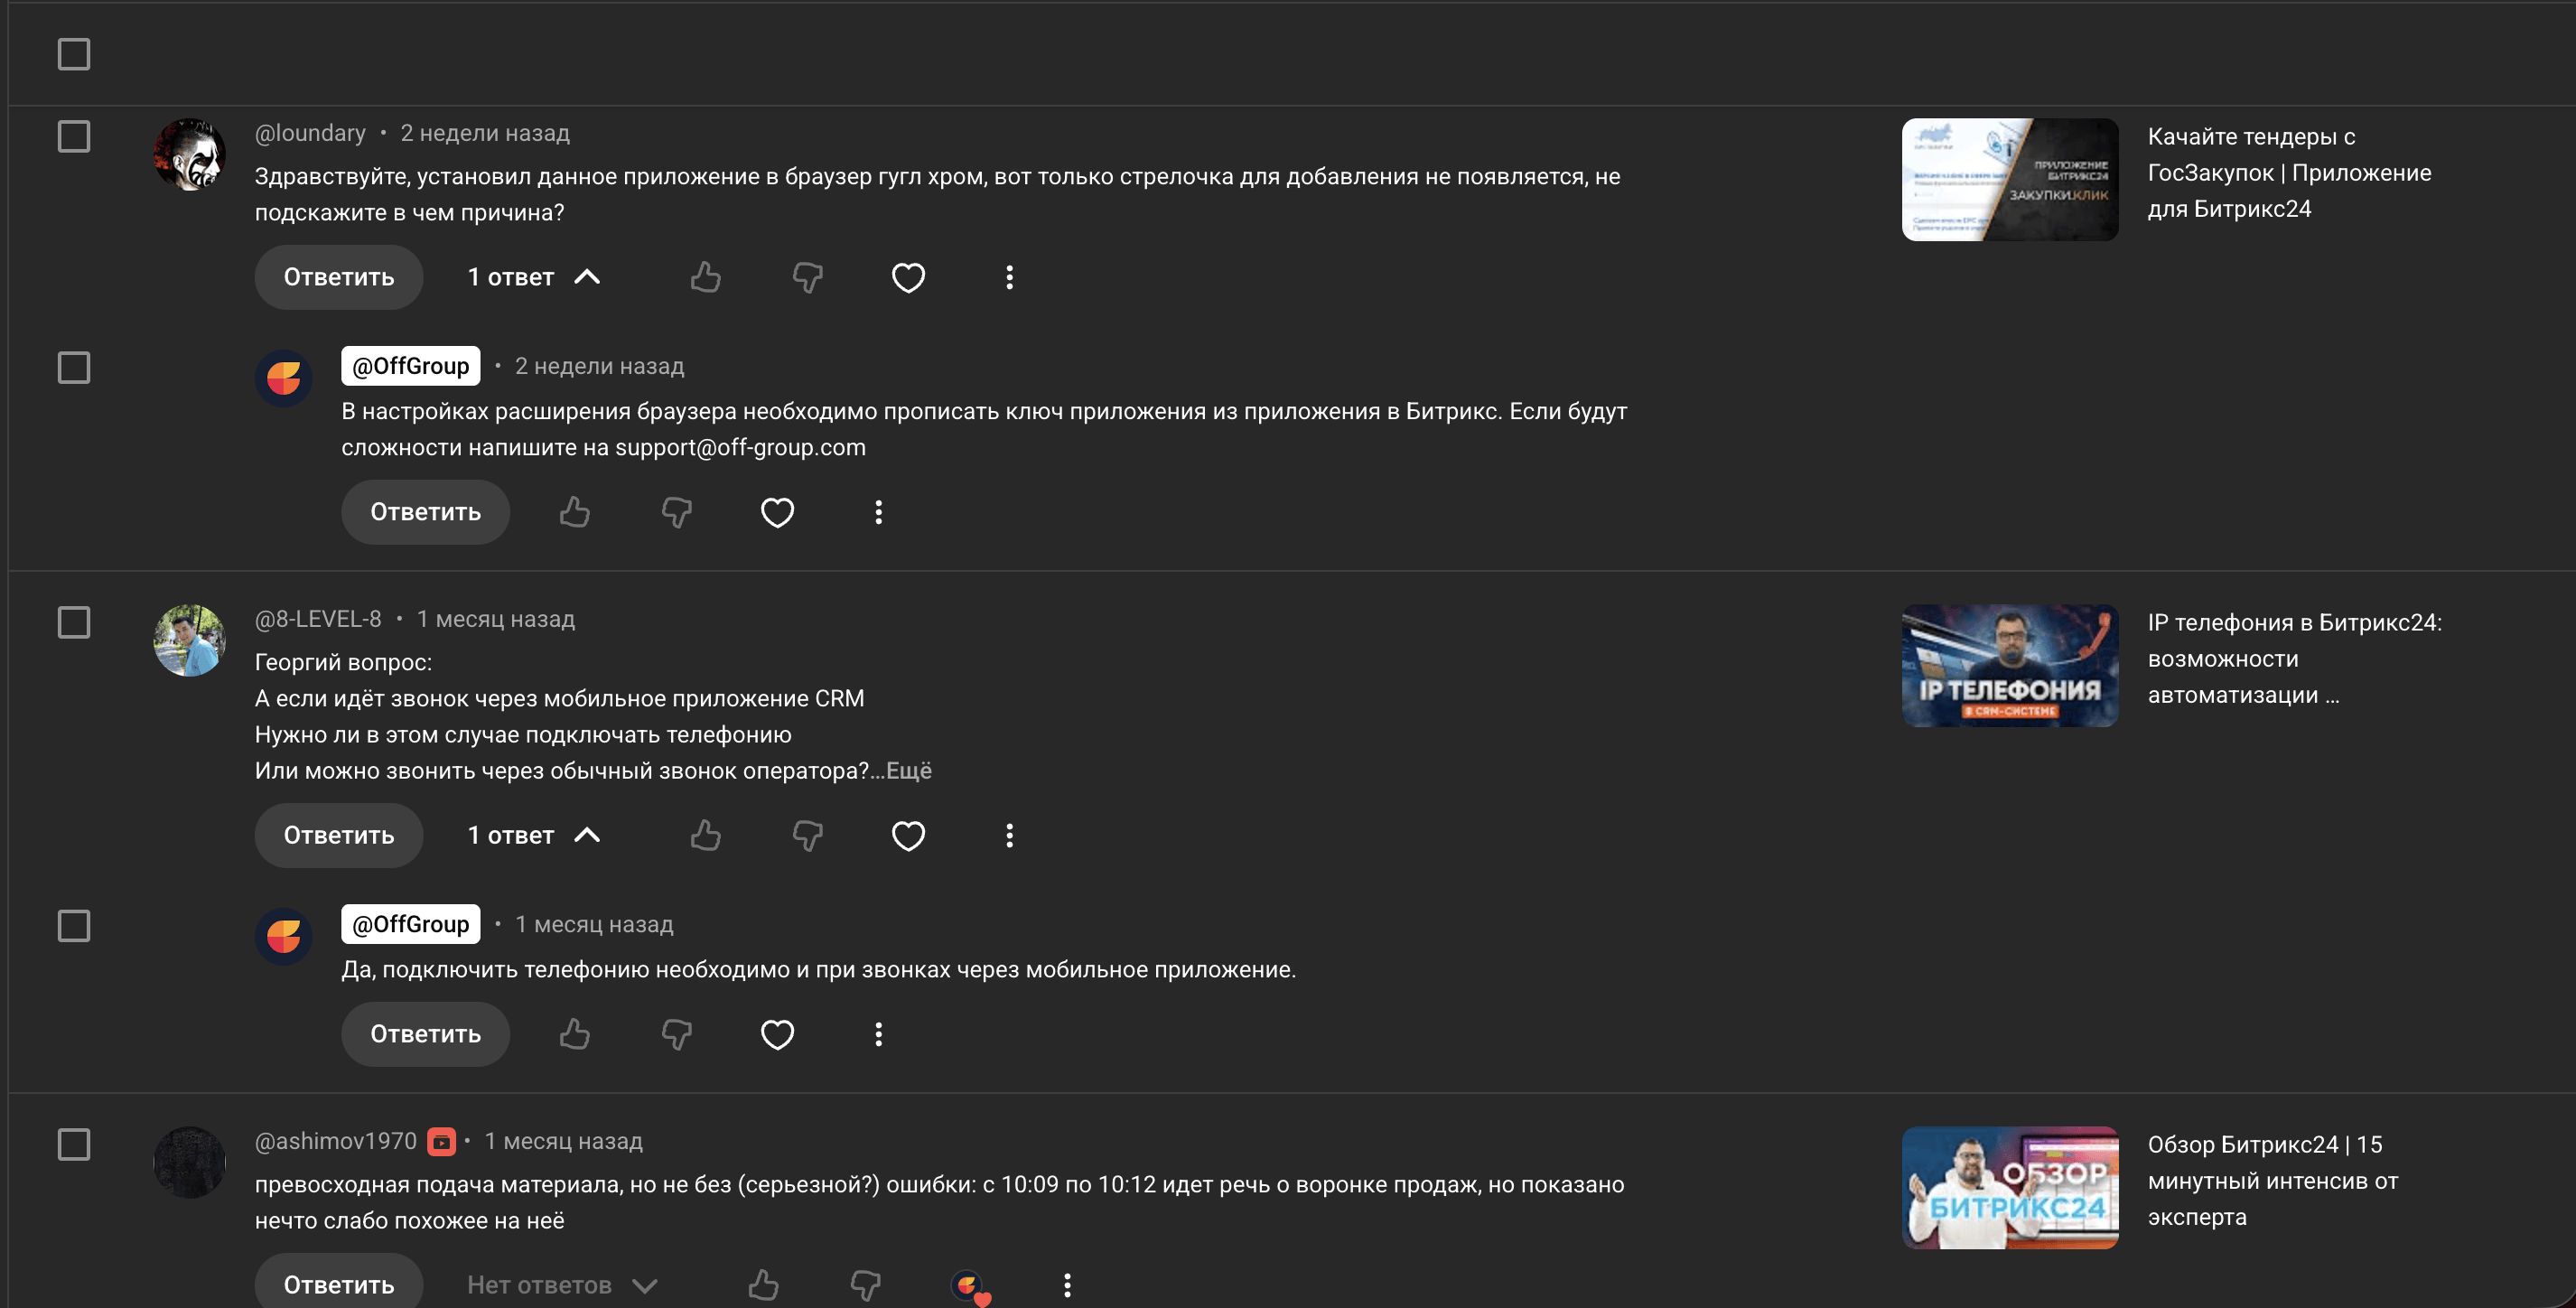
Task: Reply to @loundary with Ответить button
Action: 339,277
